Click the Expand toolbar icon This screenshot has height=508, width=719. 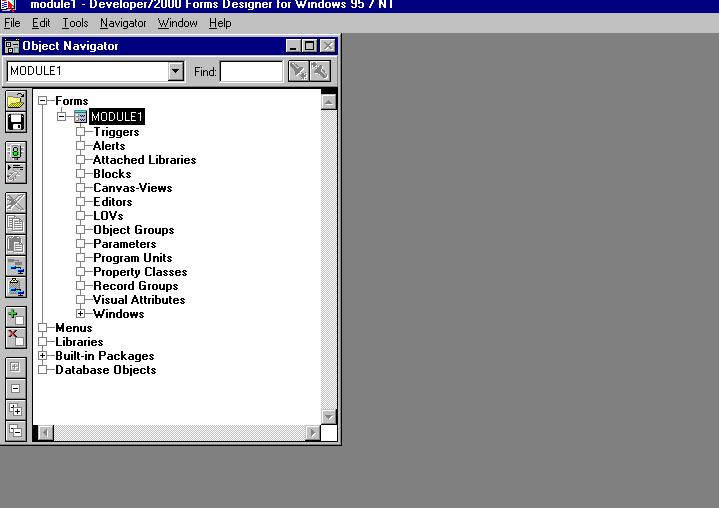16,367
